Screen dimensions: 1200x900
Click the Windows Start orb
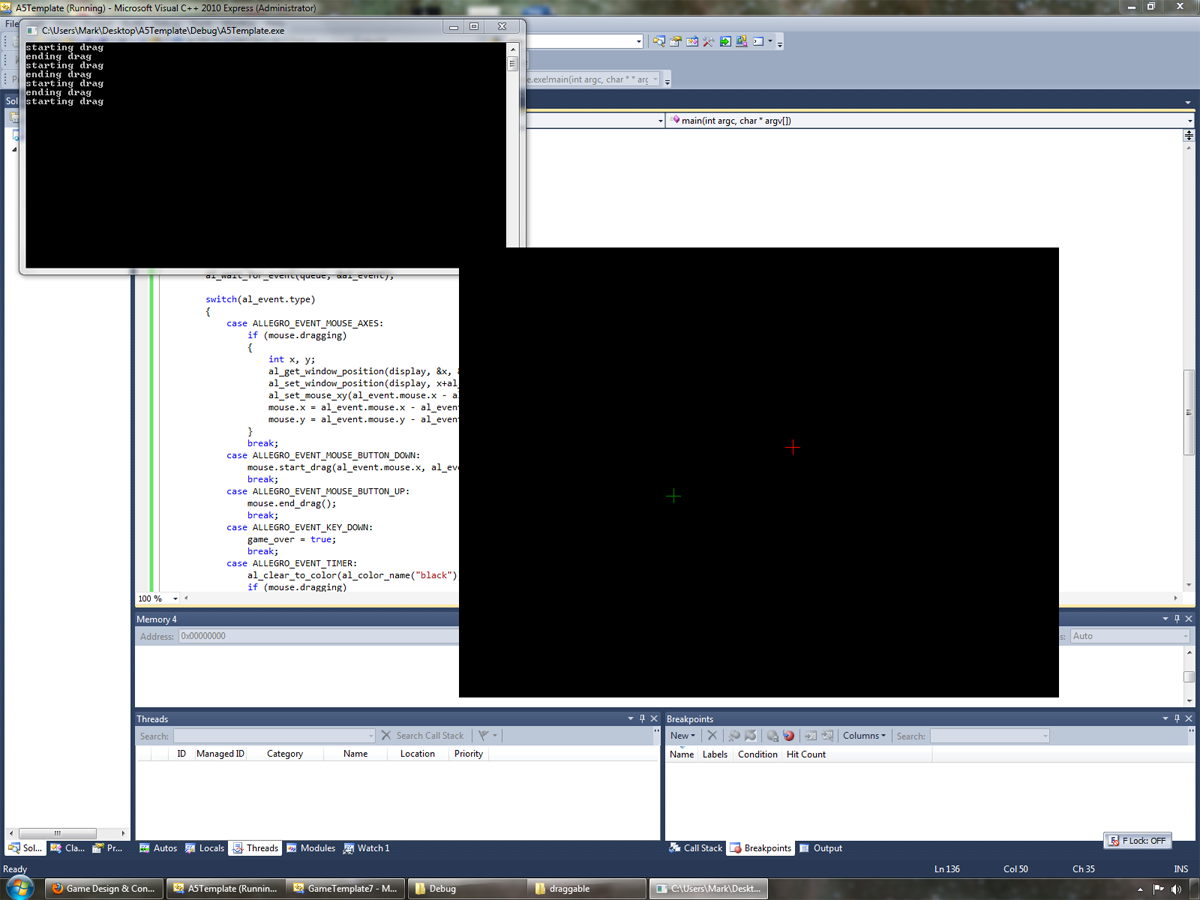point(19,887)
